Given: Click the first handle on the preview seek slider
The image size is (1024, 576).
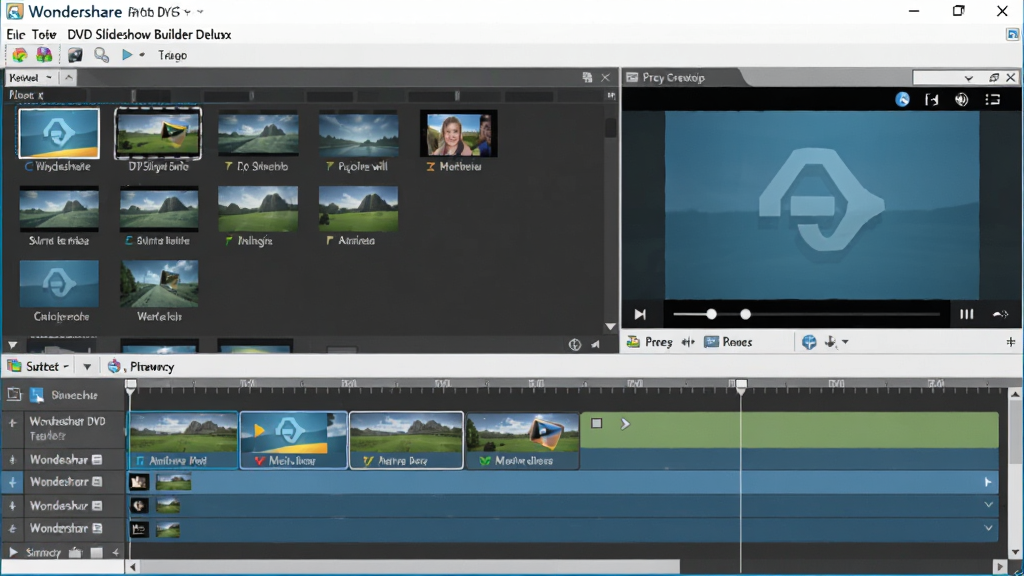Looking at the screenshot, I should tap(711, 315).
